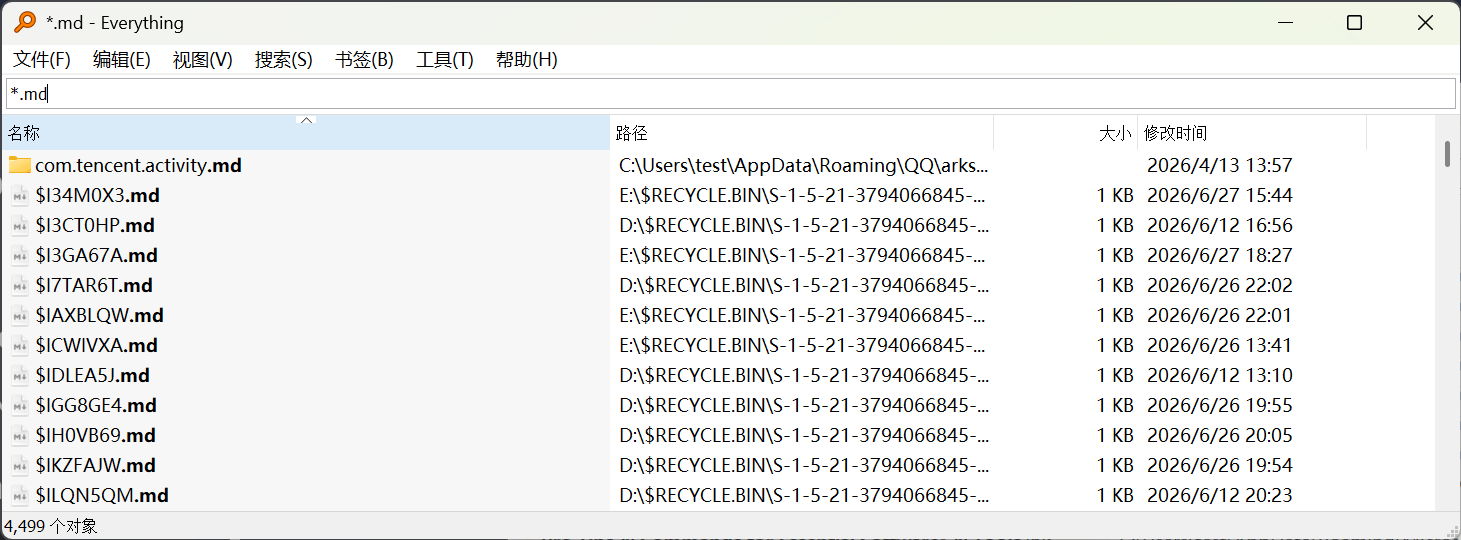Select the file name $IGG8GE4.md
Image resolution: width=1461 pixels, height=540 pixels.
click(96, 405)
